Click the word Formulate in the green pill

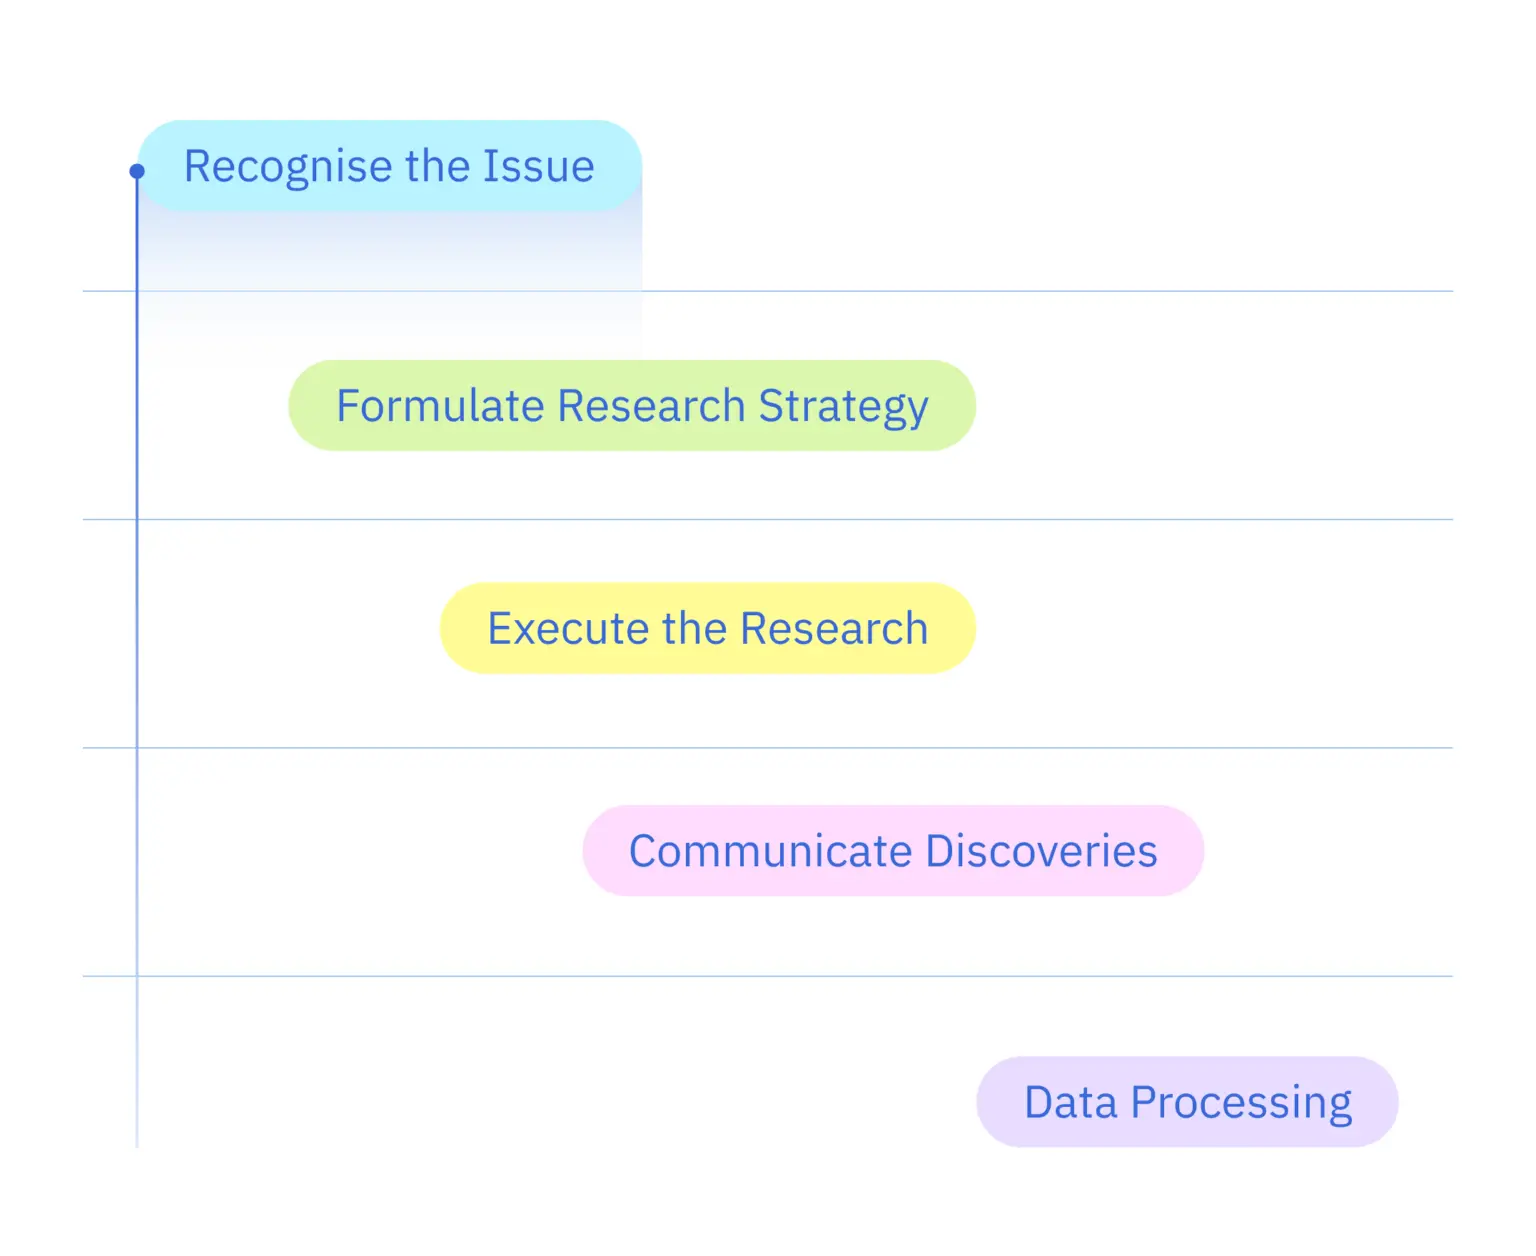click(x=441, y=406)
